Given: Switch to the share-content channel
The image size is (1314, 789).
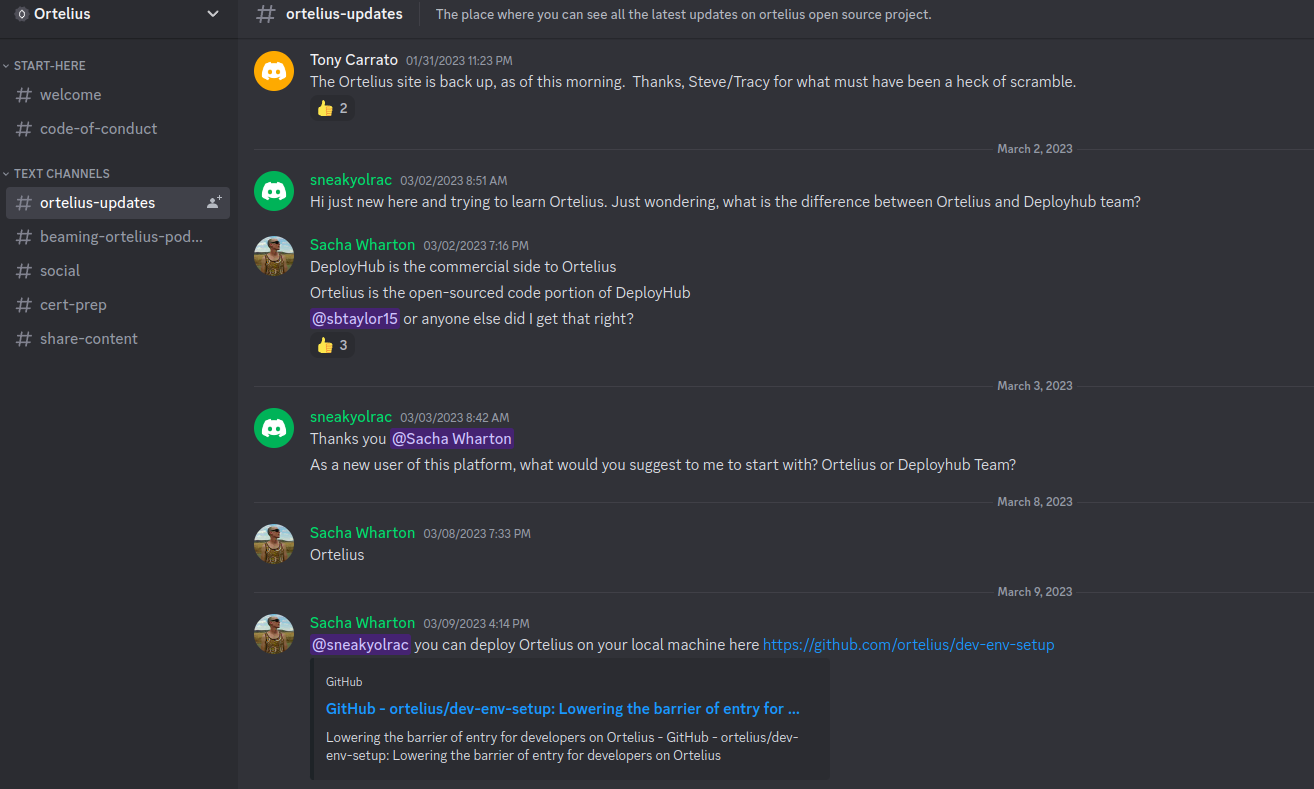Looking at the screenshot, I should pos(89,339).
